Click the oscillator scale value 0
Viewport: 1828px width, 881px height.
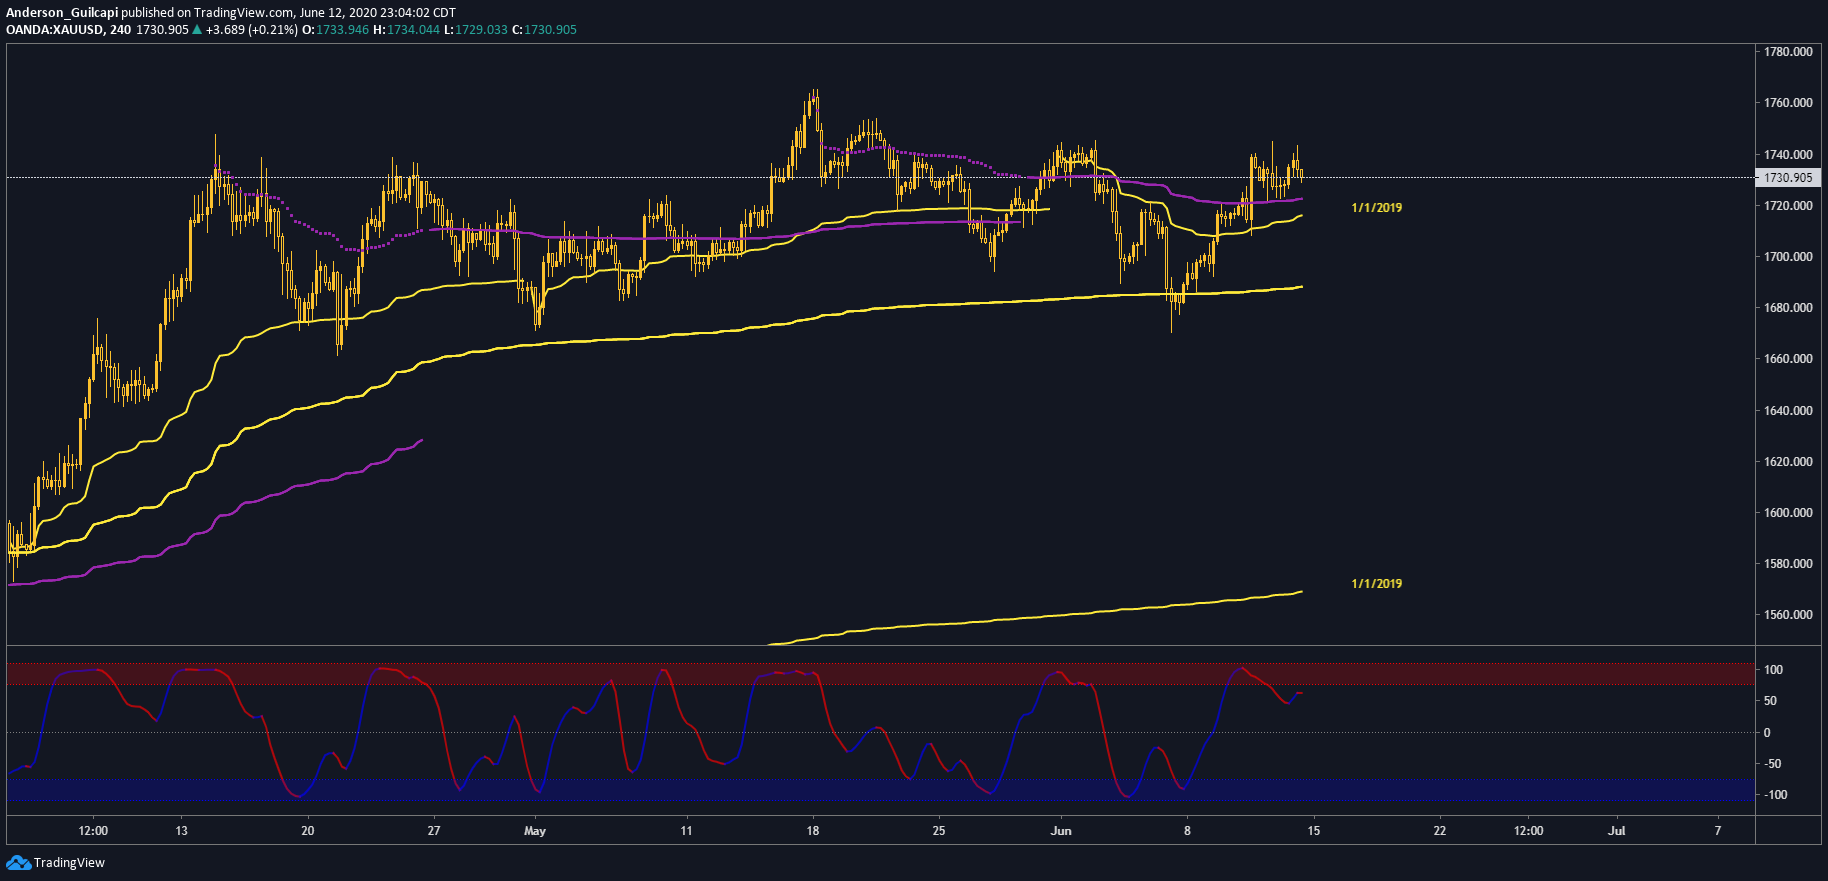(1767, 733)
